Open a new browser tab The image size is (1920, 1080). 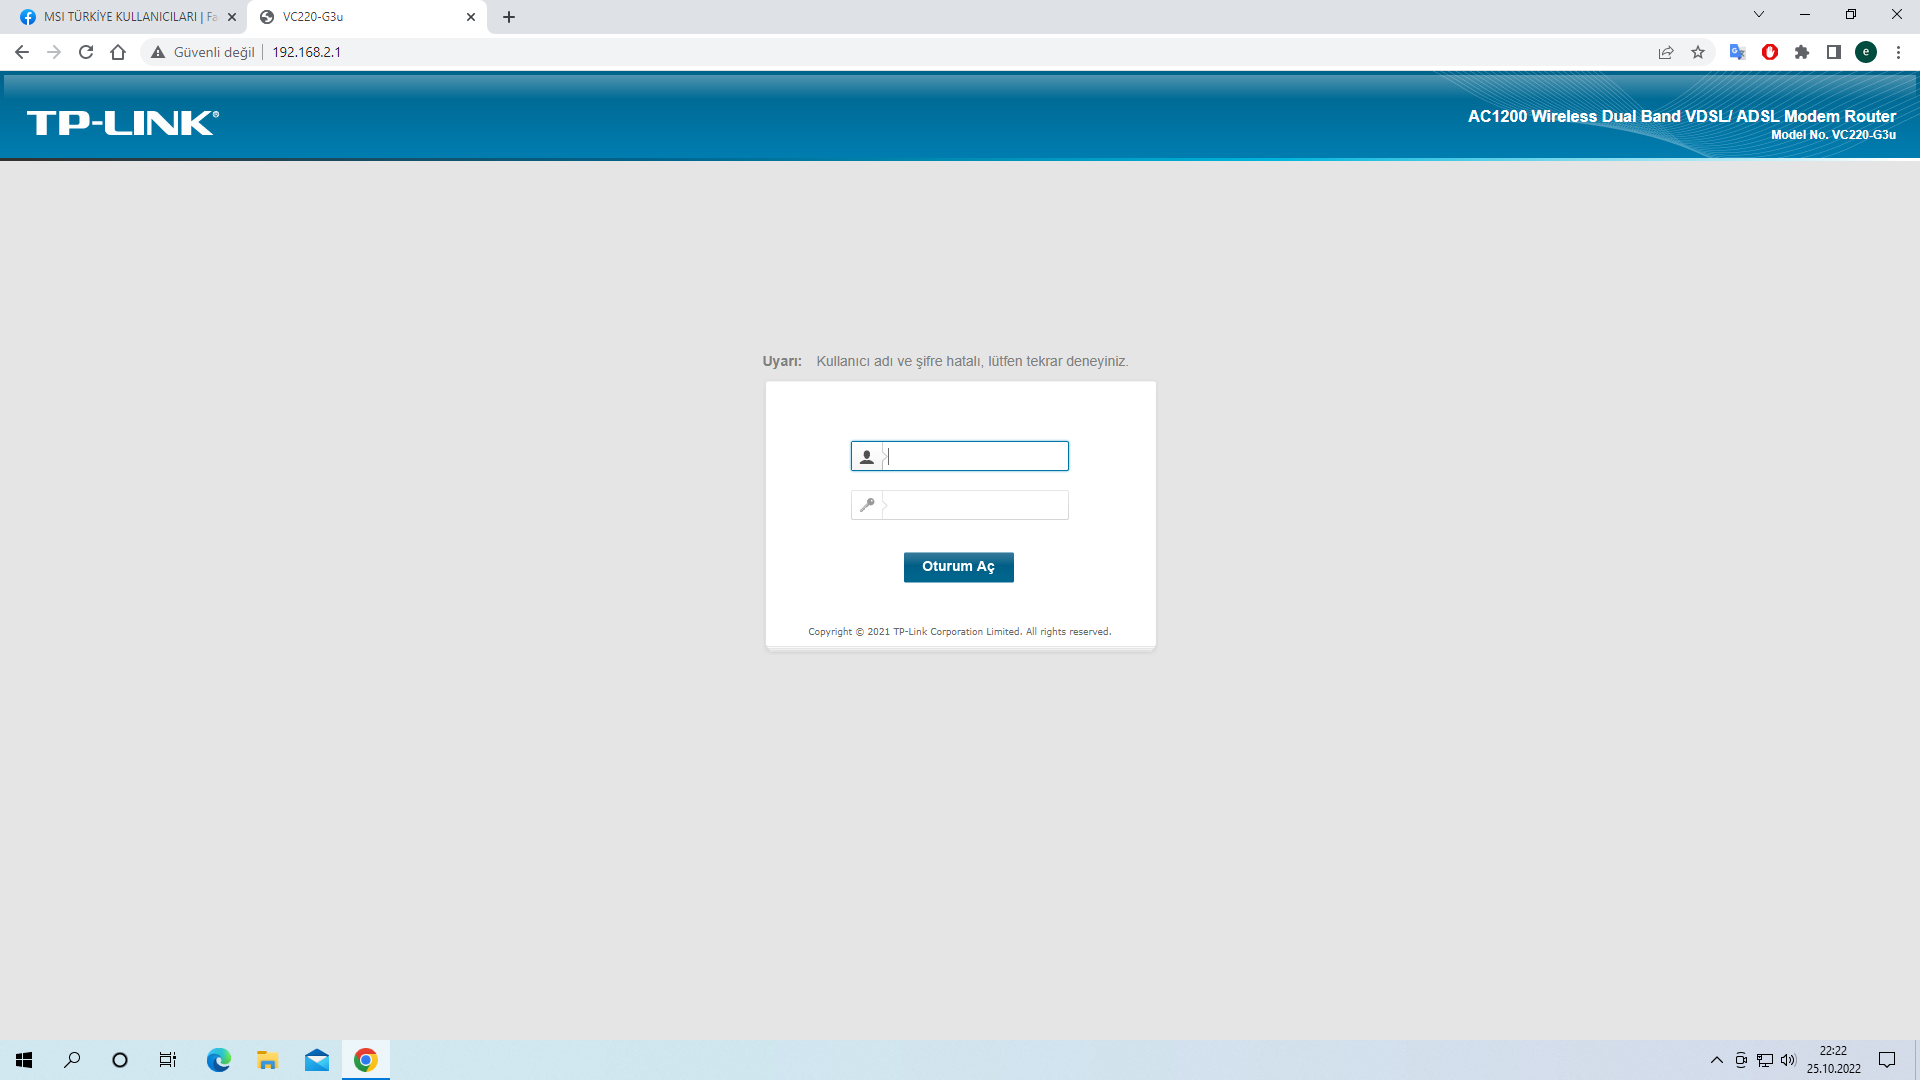pos(509,17)
